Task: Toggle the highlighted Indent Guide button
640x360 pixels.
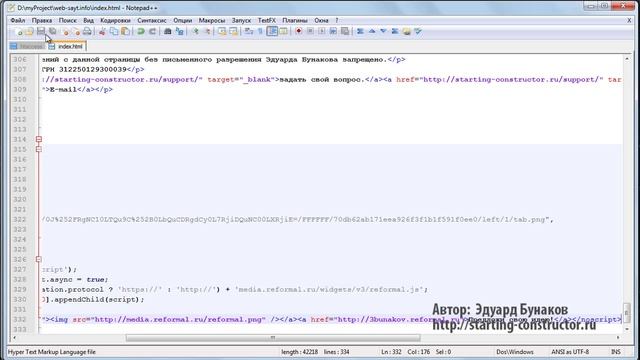Action: 272,31
